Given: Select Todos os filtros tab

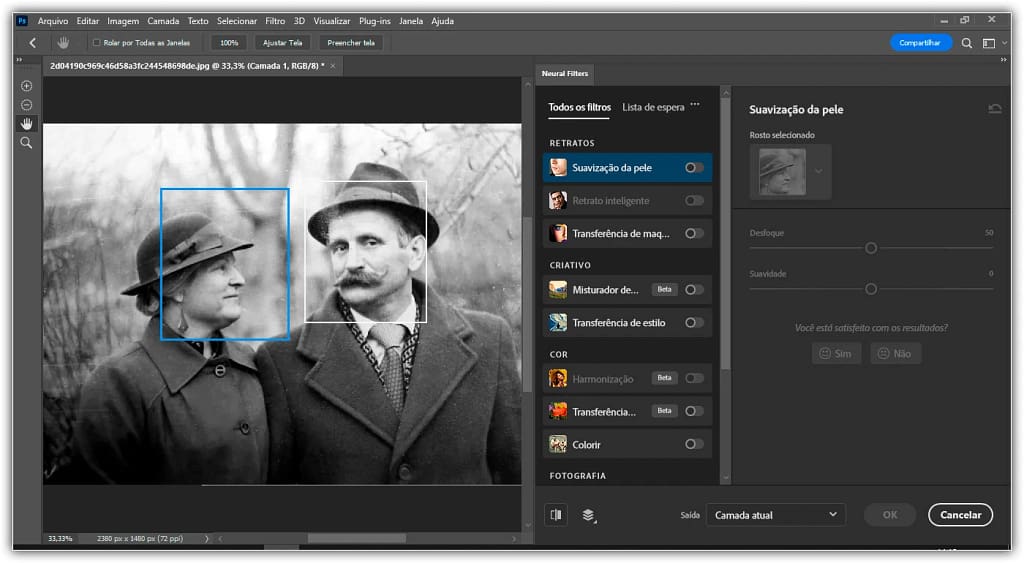Looking at the screenshot, I should tap(579, 107).
